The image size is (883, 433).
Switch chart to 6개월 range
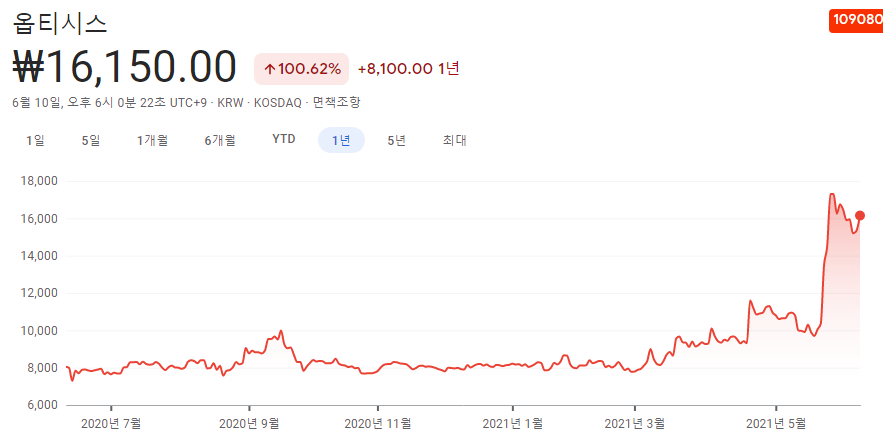(220, 140)
